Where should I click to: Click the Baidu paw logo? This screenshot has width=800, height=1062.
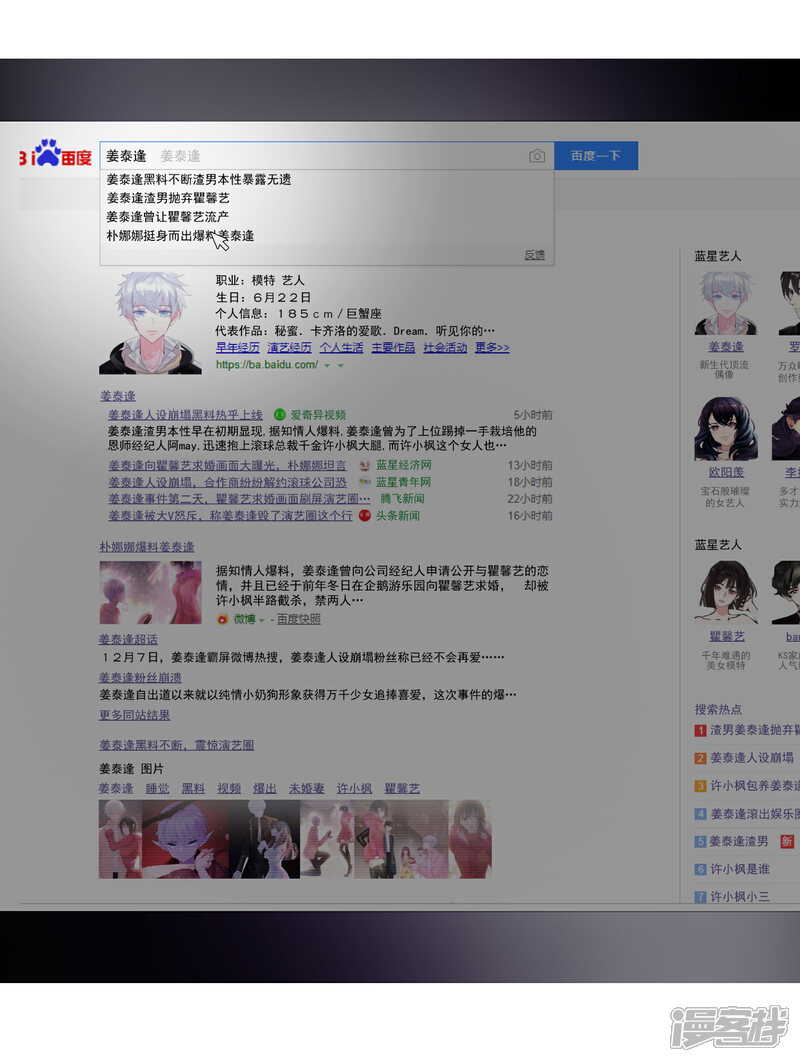[x=47, y=152]
